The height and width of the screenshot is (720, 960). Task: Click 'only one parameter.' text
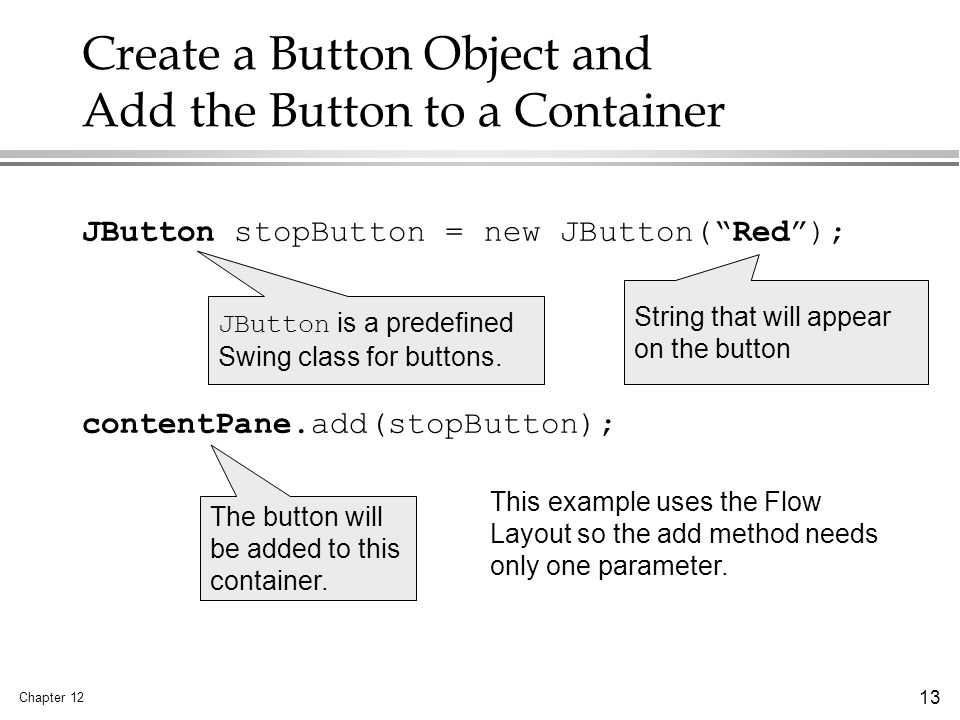(x=609, y=566)
